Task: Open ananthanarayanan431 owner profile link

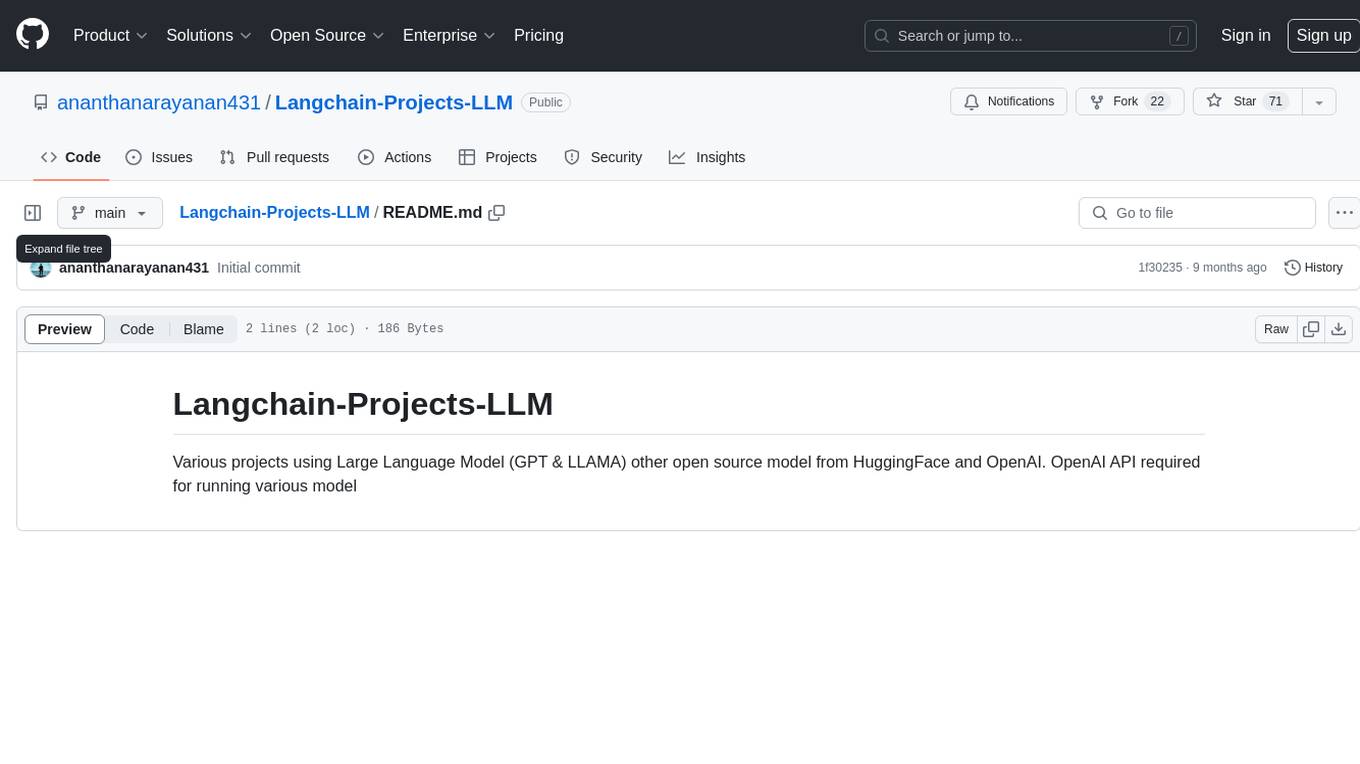Action: click(159, 102)
